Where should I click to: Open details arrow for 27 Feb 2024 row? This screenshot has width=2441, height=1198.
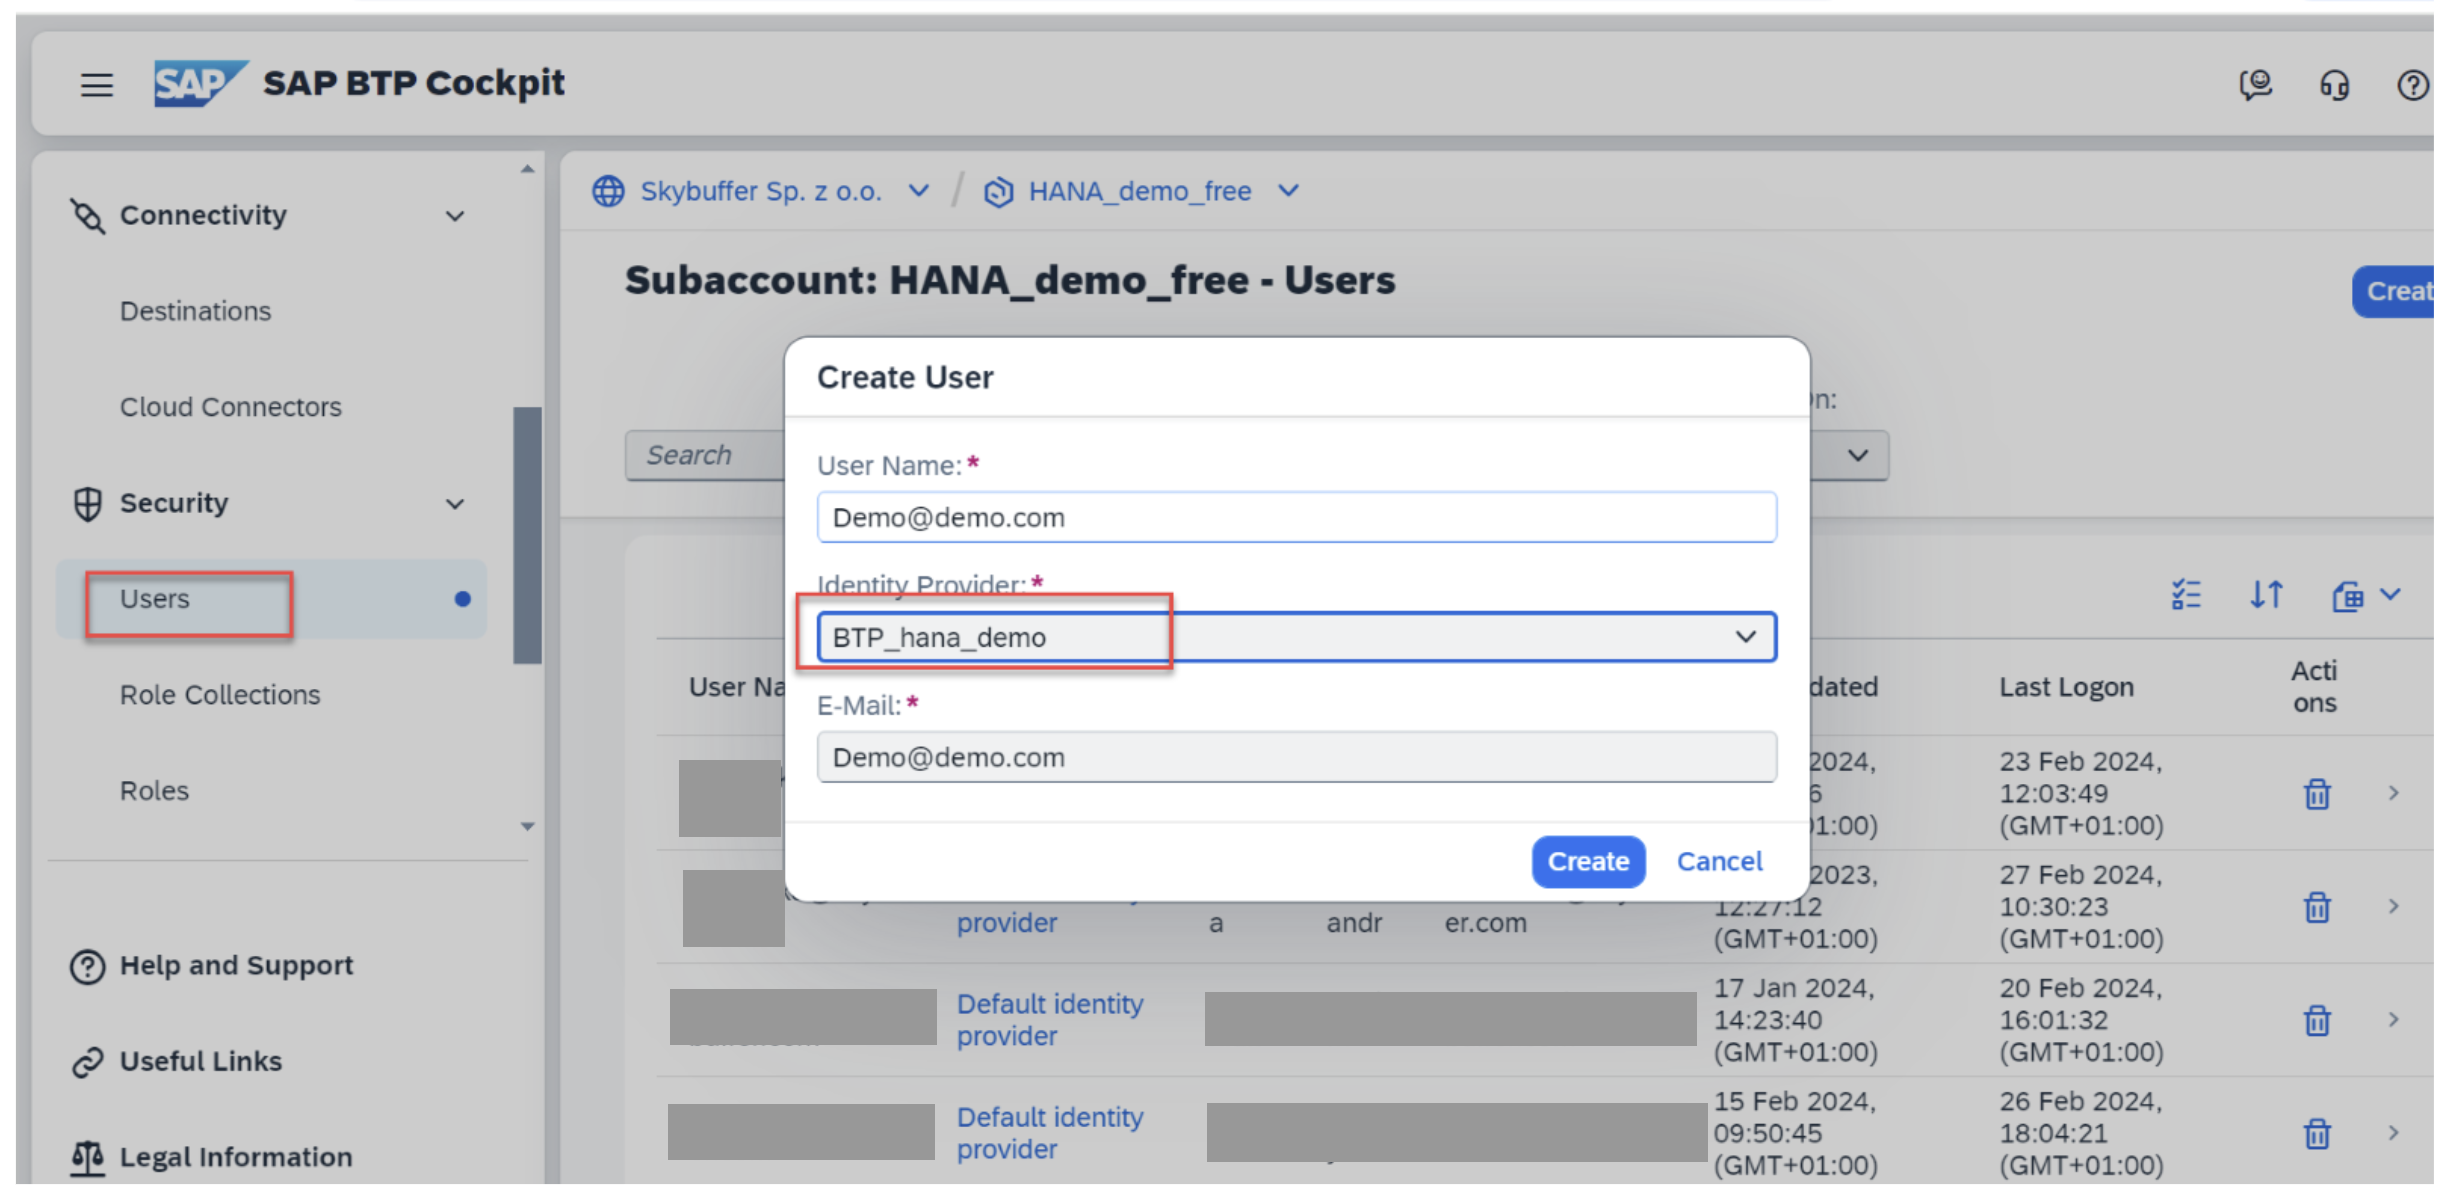tap(2393, 906)
